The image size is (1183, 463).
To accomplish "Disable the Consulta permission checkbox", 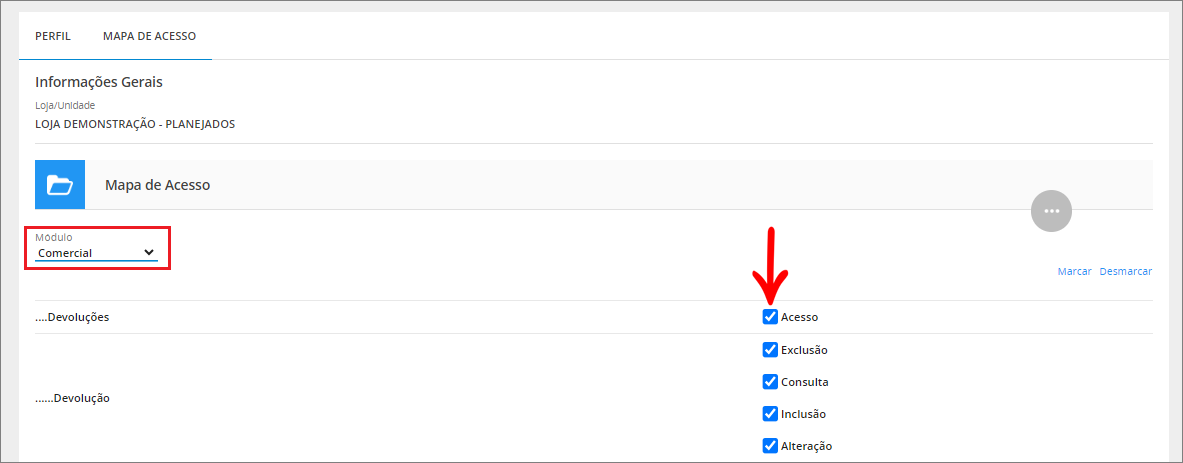I will point(770,382).
